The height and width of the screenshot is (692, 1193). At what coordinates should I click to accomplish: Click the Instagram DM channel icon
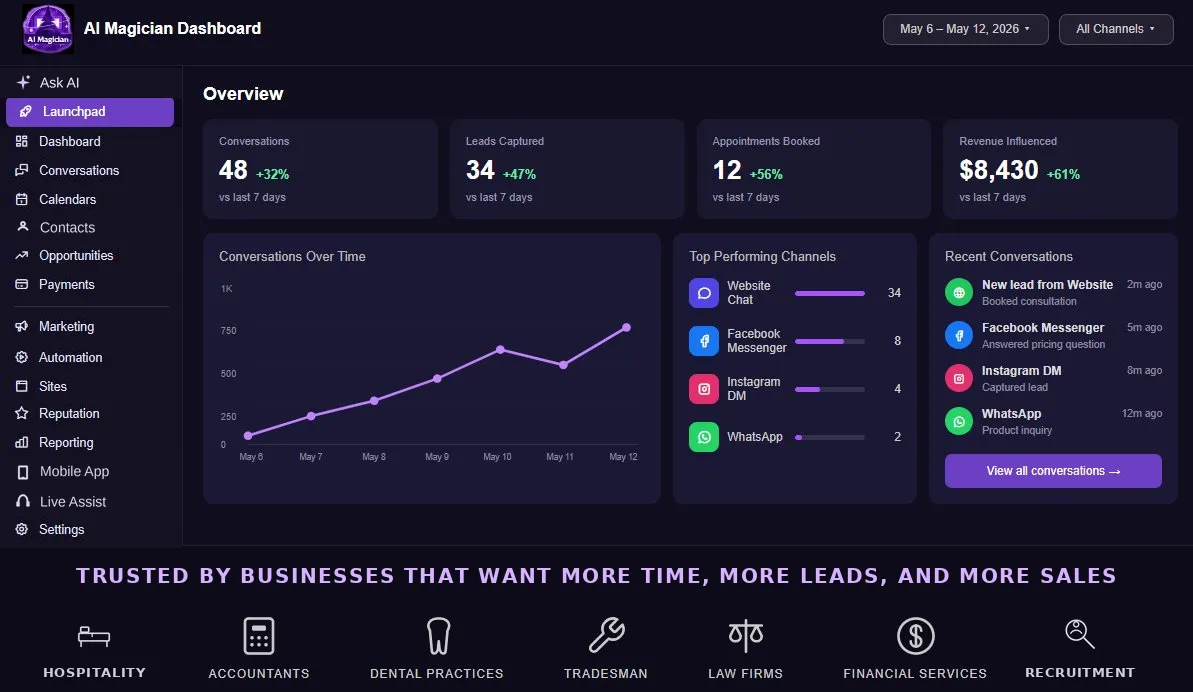pos(704,389)
